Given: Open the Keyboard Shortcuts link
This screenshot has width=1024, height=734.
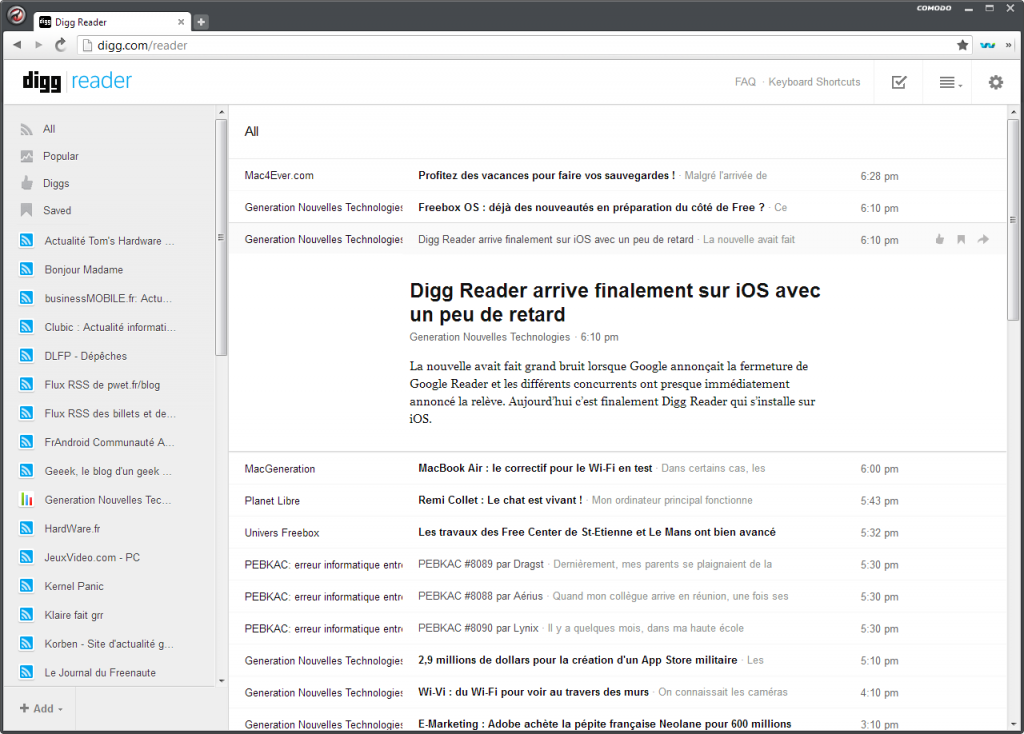Looking at the screenshot, I should point(814,82).
